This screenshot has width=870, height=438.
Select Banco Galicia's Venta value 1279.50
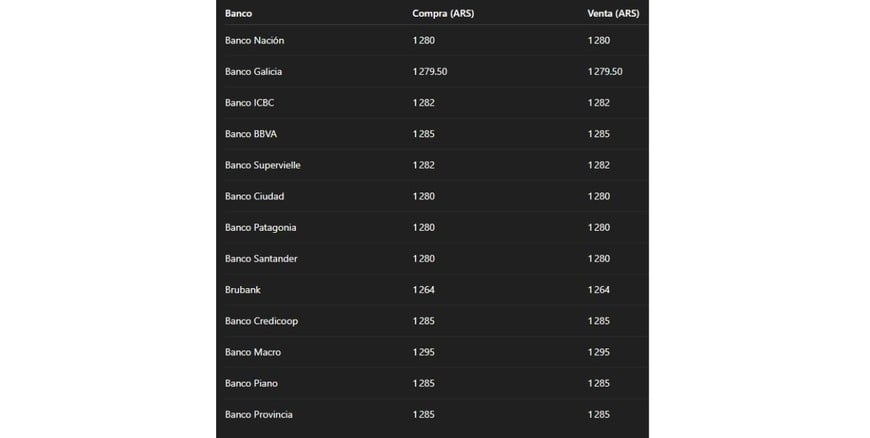[x=605, y=72]
